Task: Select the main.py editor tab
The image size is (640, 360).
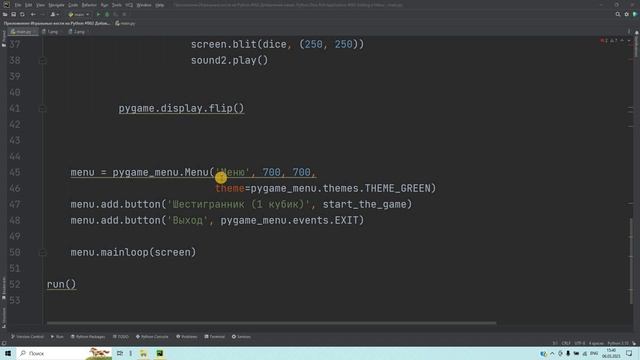Action: point(23,31)
